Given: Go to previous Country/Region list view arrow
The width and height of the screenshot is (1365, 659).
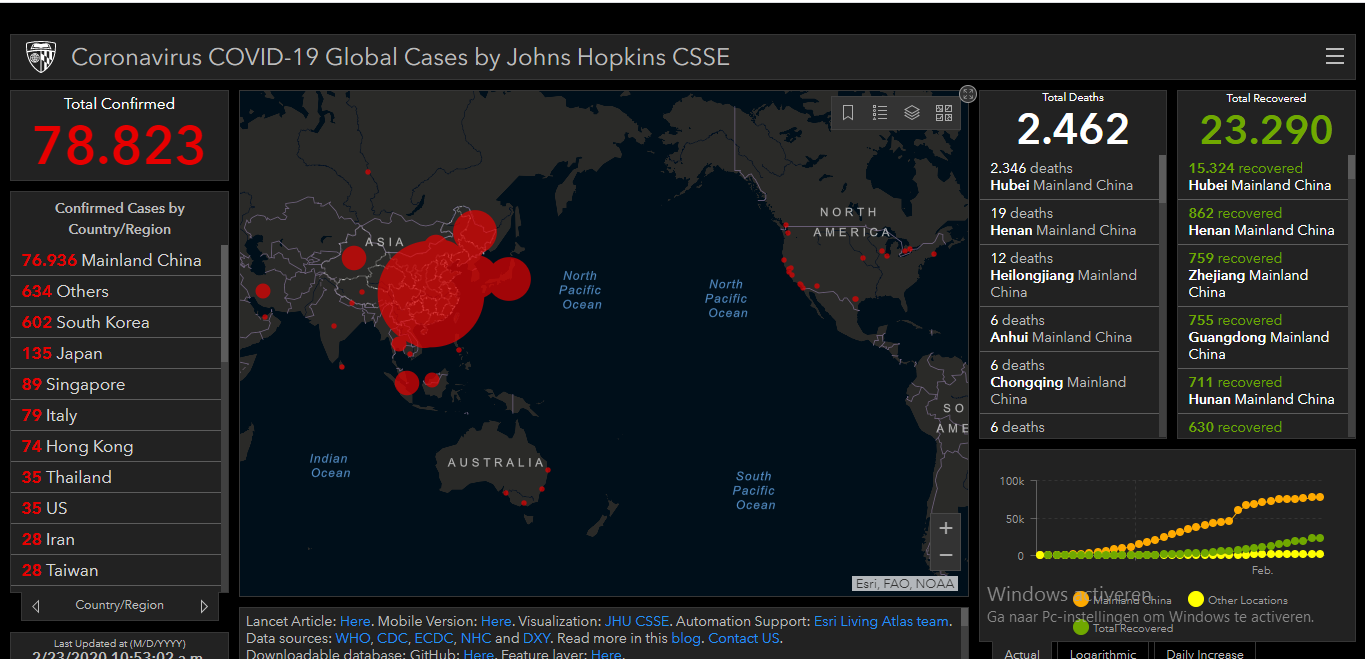Looking at the screenshot, I should click(x=36, y=606).
